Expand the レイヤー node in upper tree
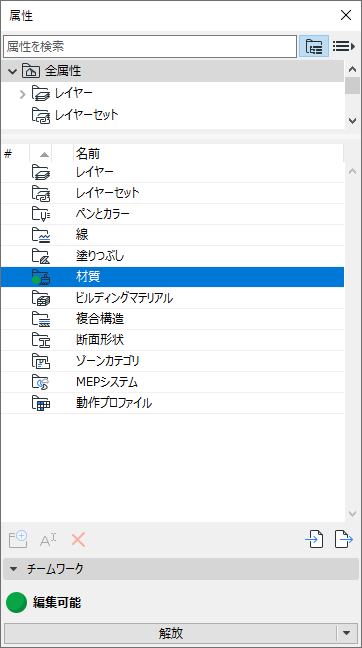The image size is (362, 648). (23, 94)
